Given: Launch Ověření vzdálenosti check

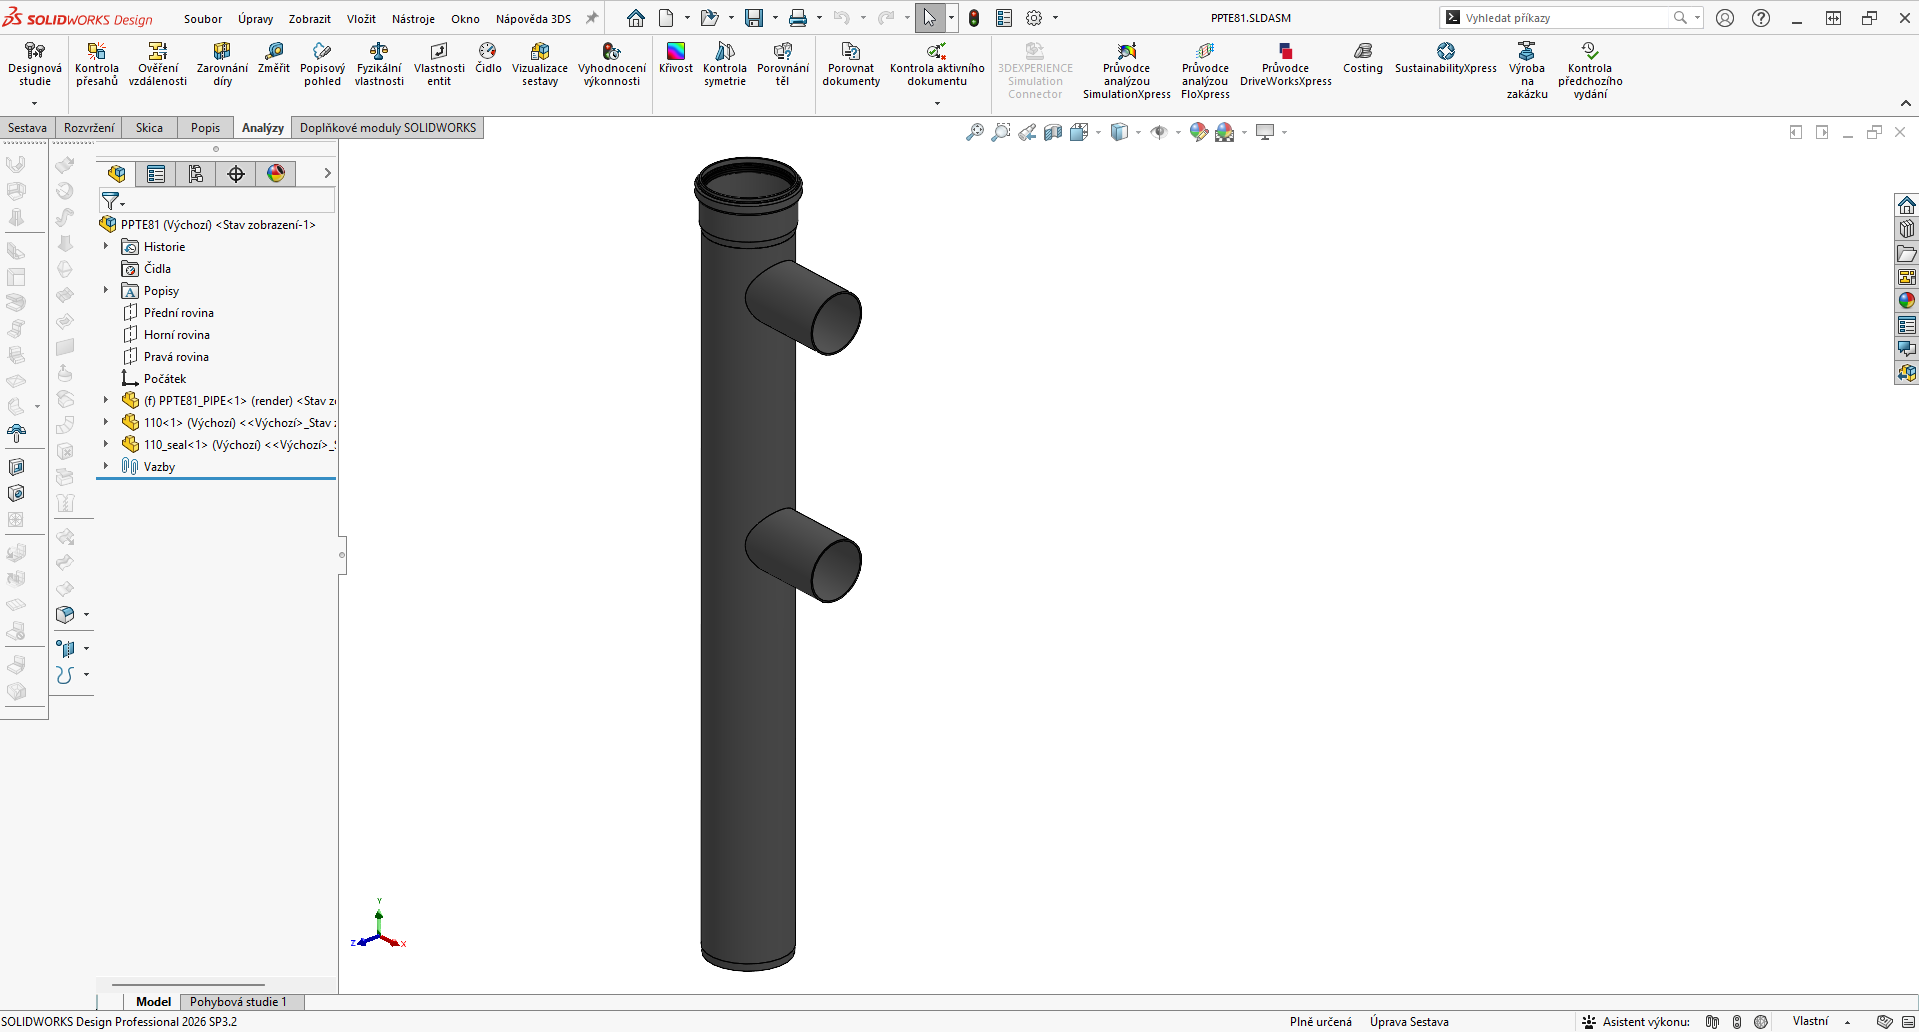Looking at the screenshot, I should (158, 65).
